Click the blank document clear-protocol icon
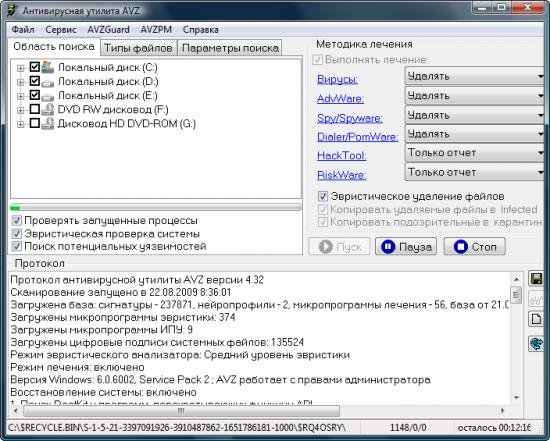550x441 pixels. pos(536,319)
